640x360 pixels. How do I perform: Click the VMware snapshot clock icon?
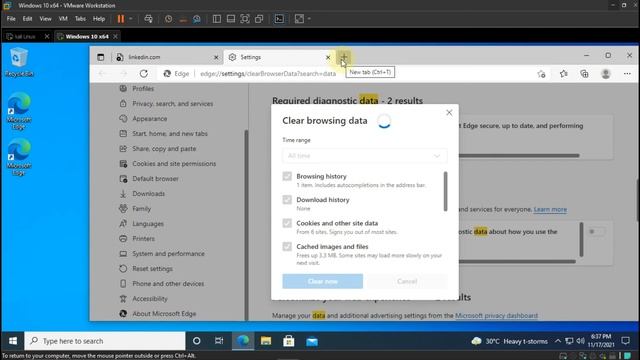coord(168,19)
